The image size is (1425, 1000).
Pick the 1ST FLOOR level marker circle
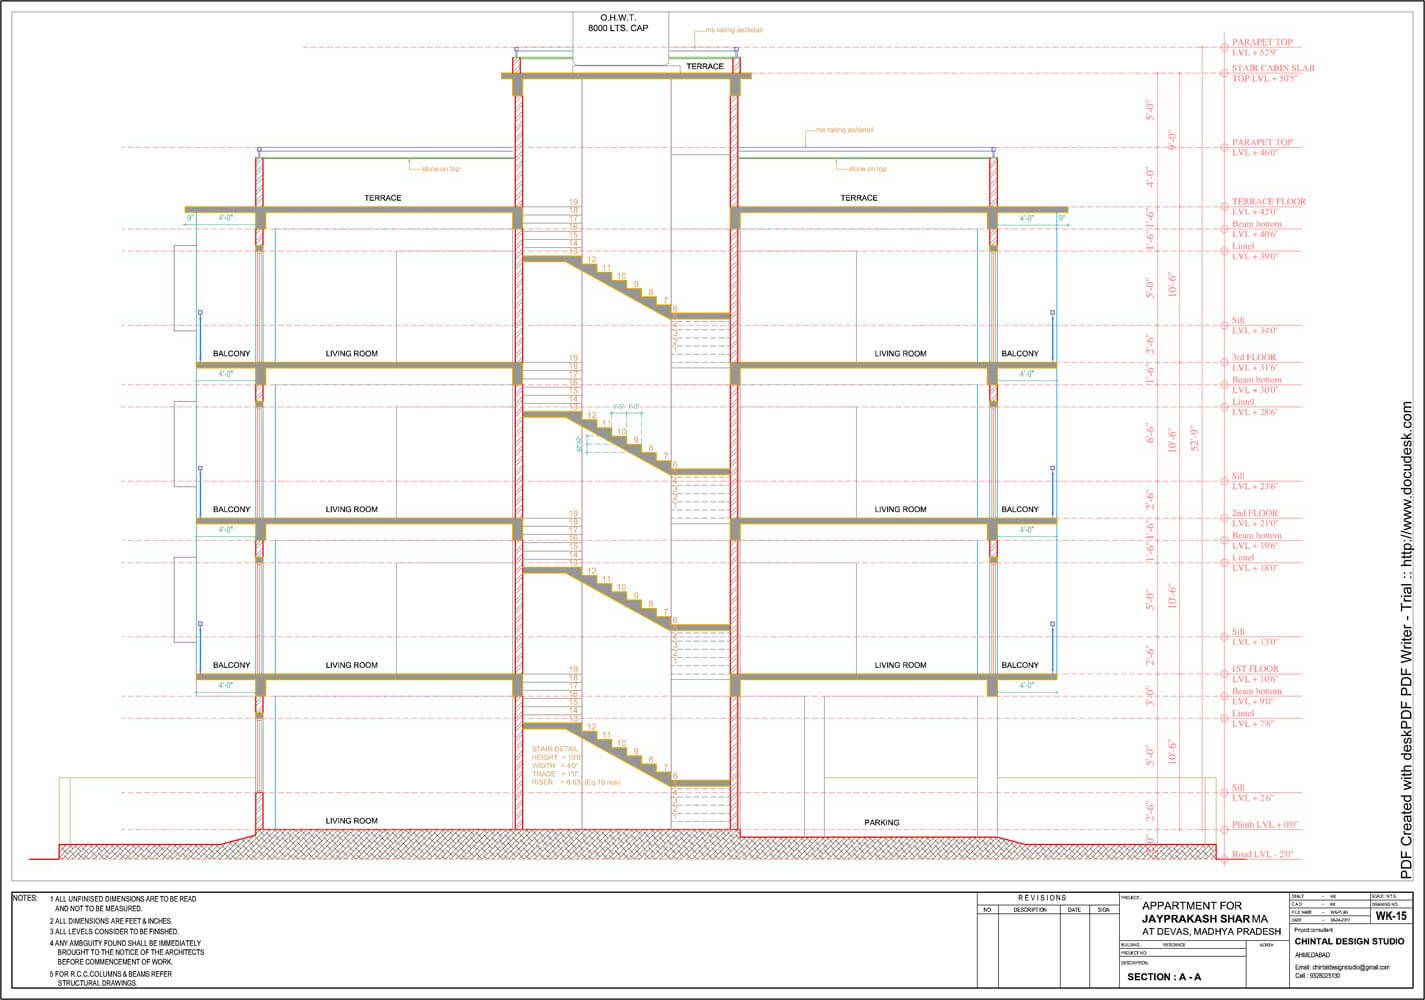[x=1223, y=674]
